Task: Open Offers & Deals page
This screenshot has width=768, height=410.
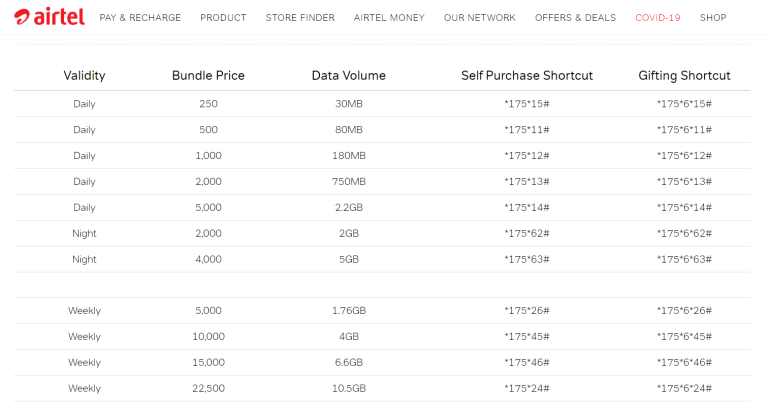Action: [x=575, y=18]
